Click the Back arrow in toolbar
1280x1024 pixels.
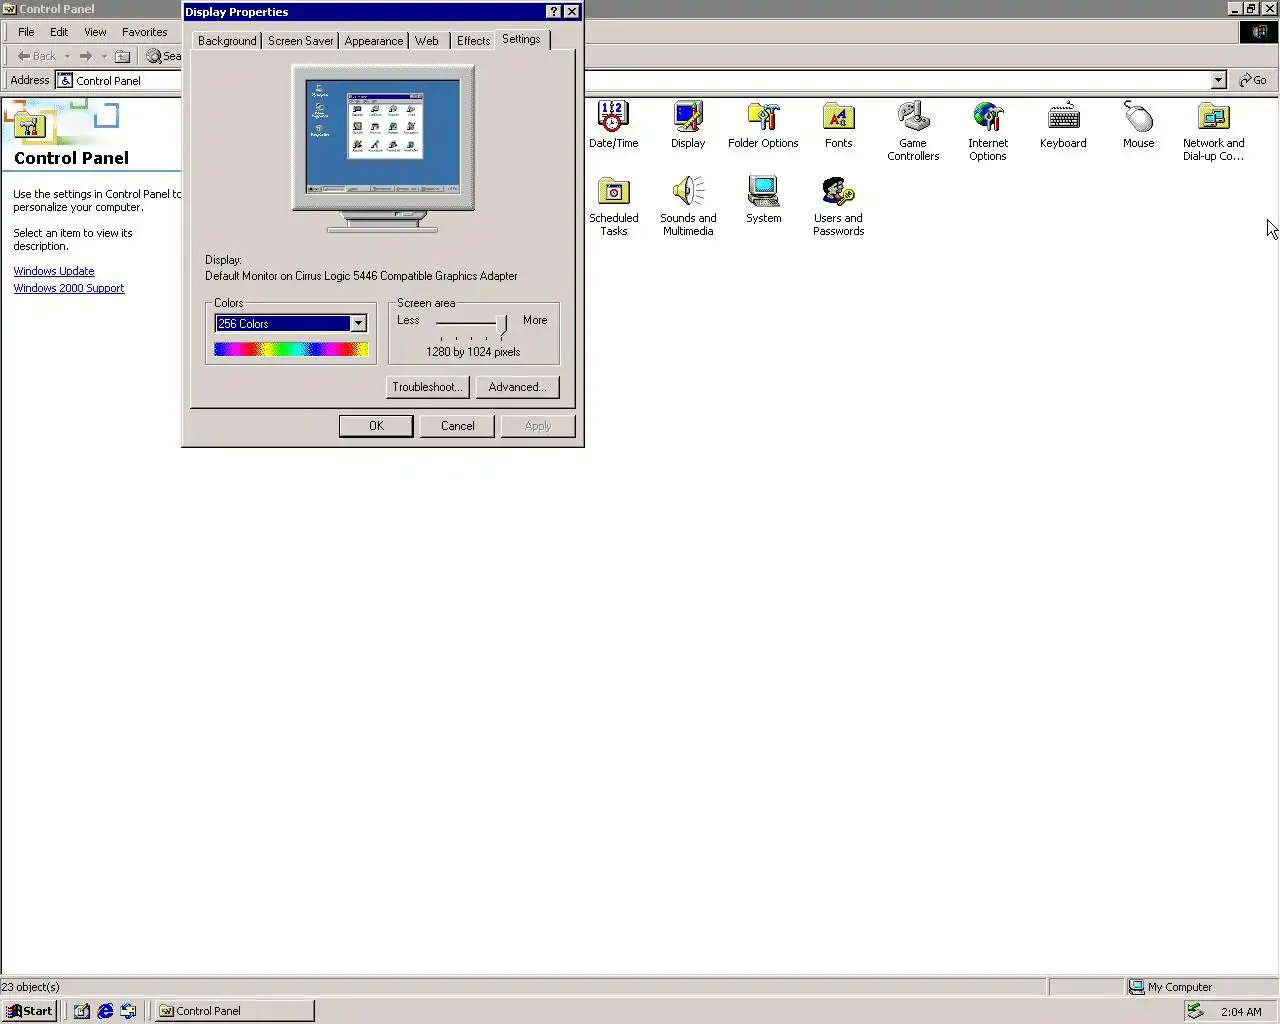click(x=37, y=56)
